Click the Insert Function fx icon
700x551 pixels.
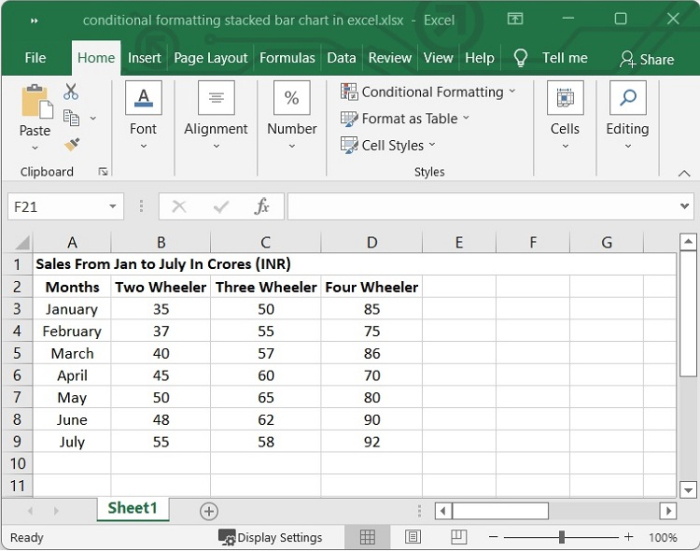(x=262, y=207)
